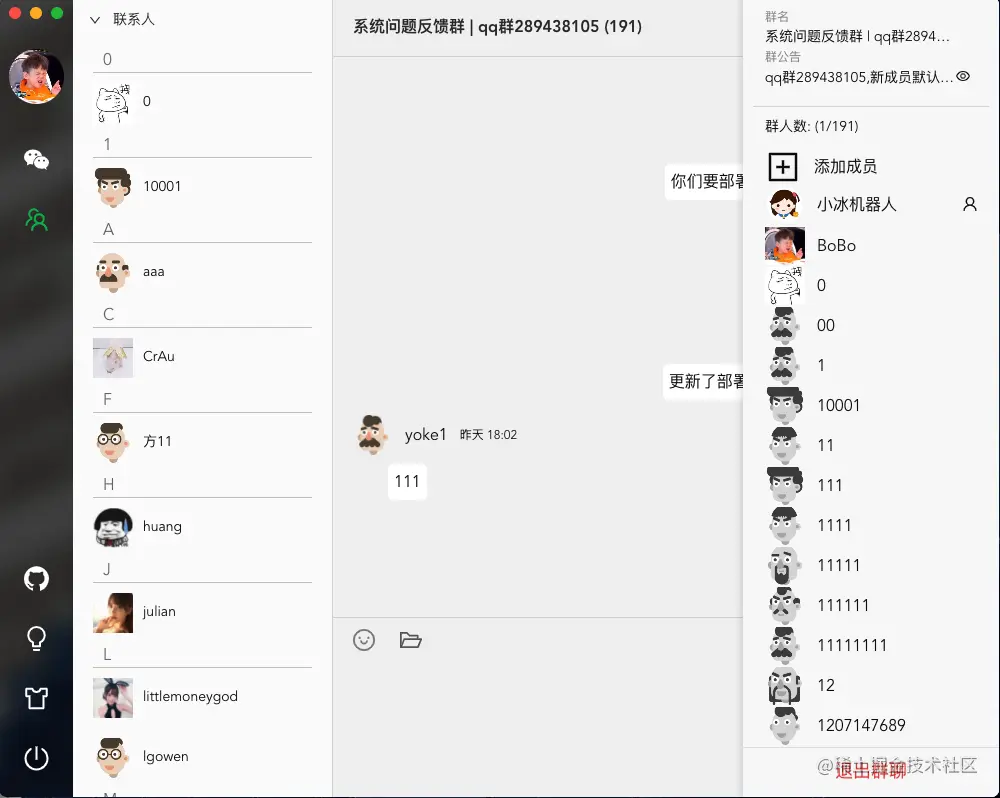
Task: Open contact CrAu in the list
Action: point(202,357)
